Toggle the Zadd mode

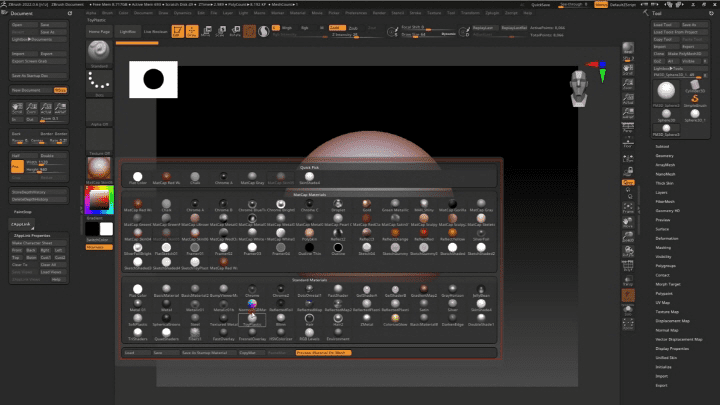337,28
